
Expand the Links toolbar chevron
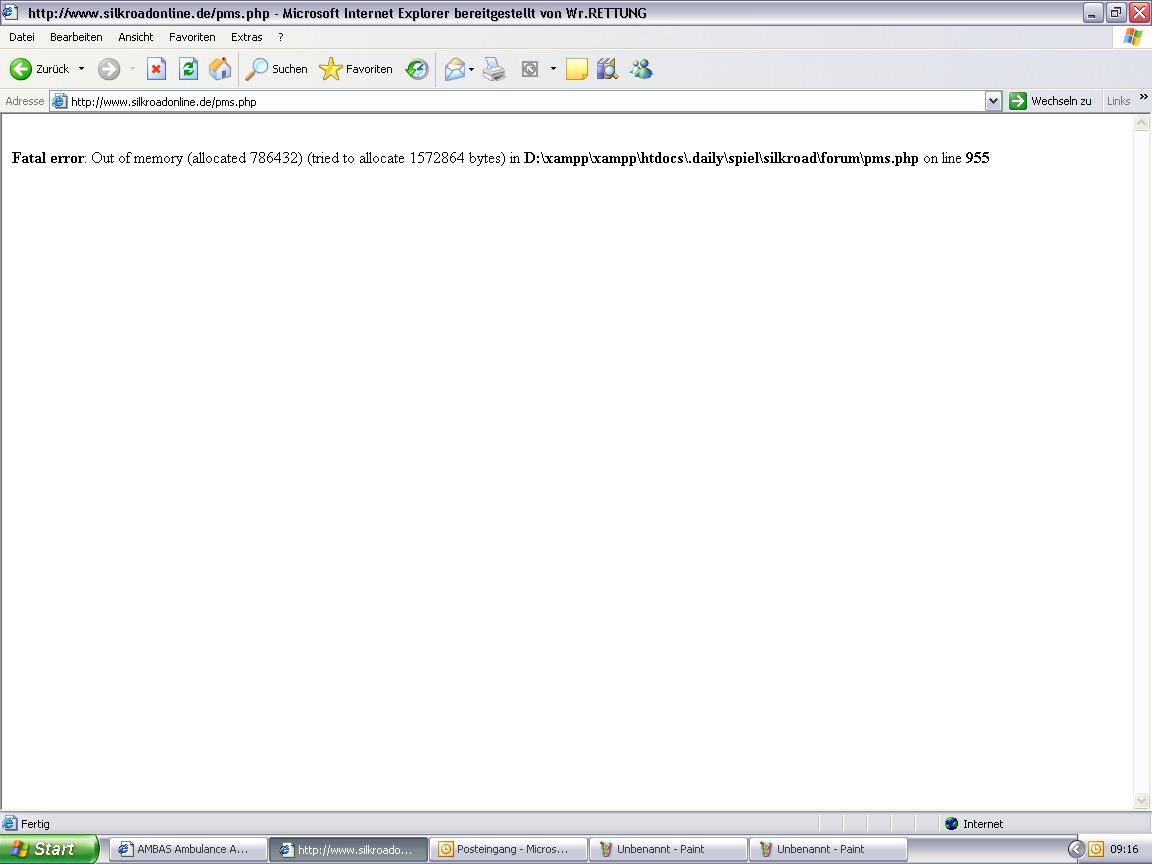(1143, 98)
